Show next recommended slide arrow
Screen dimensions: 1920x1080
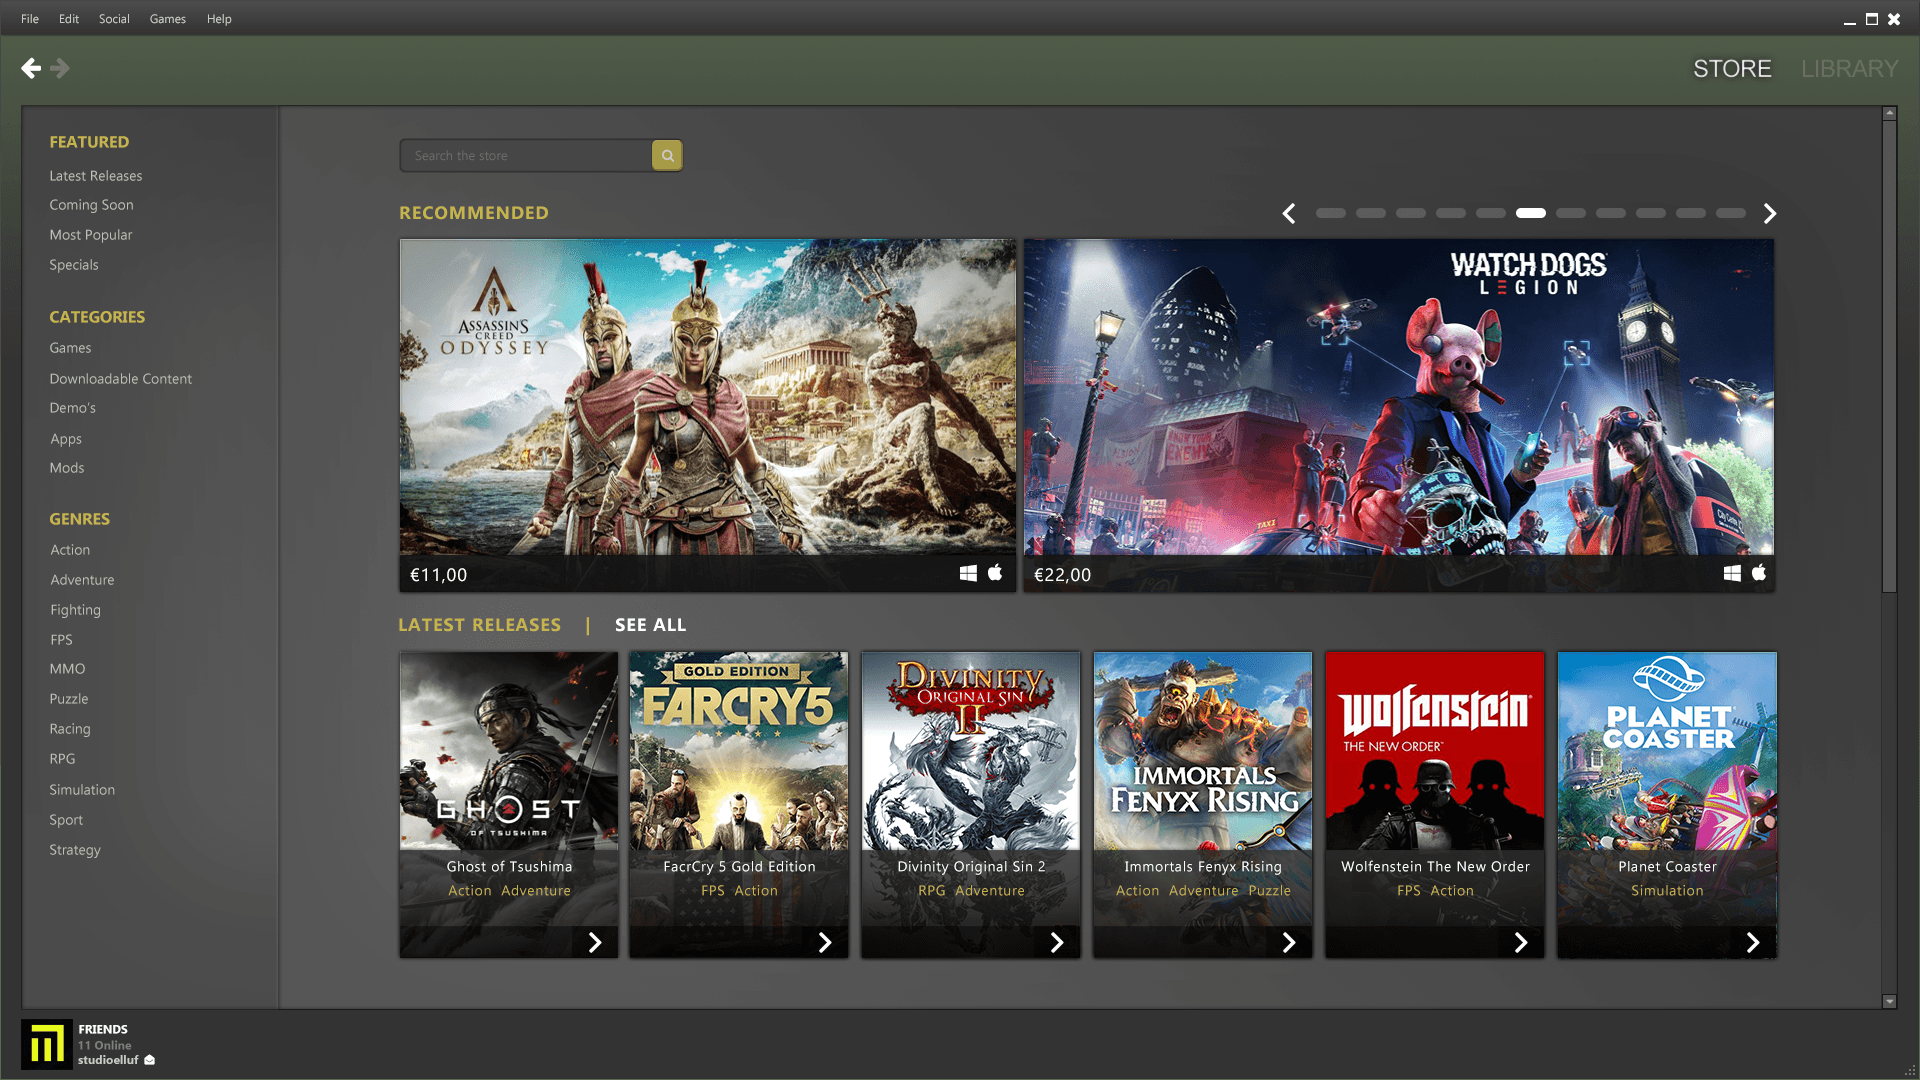coord(1770,213)
